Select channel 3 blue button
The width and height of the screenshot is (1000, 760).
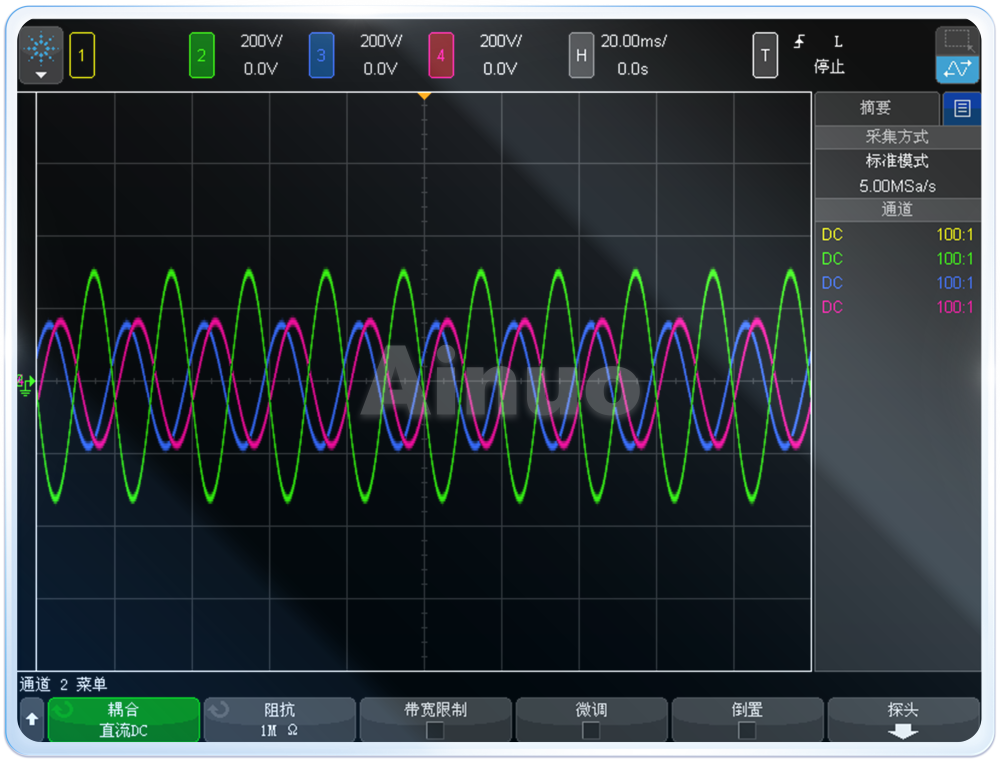[x=321, y=55]
